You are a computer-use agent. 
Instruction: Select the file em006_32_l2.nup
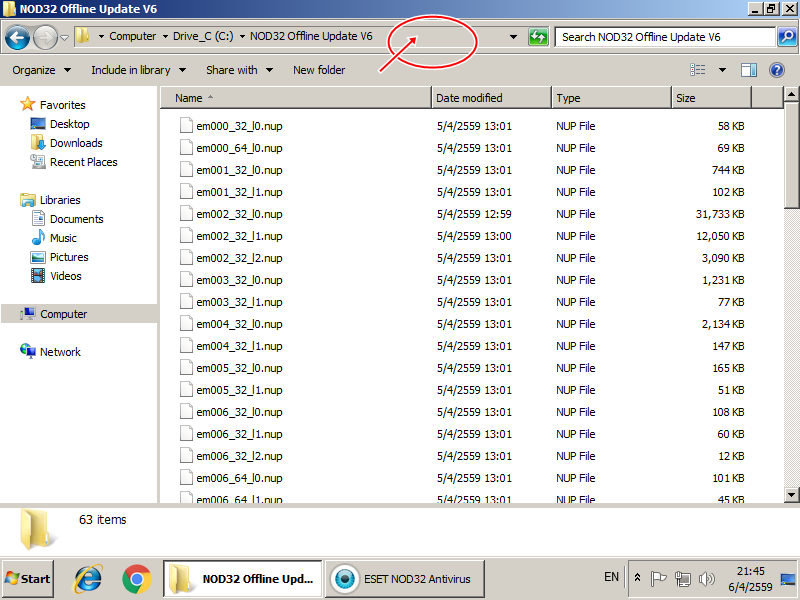click(x=239, y=456)
